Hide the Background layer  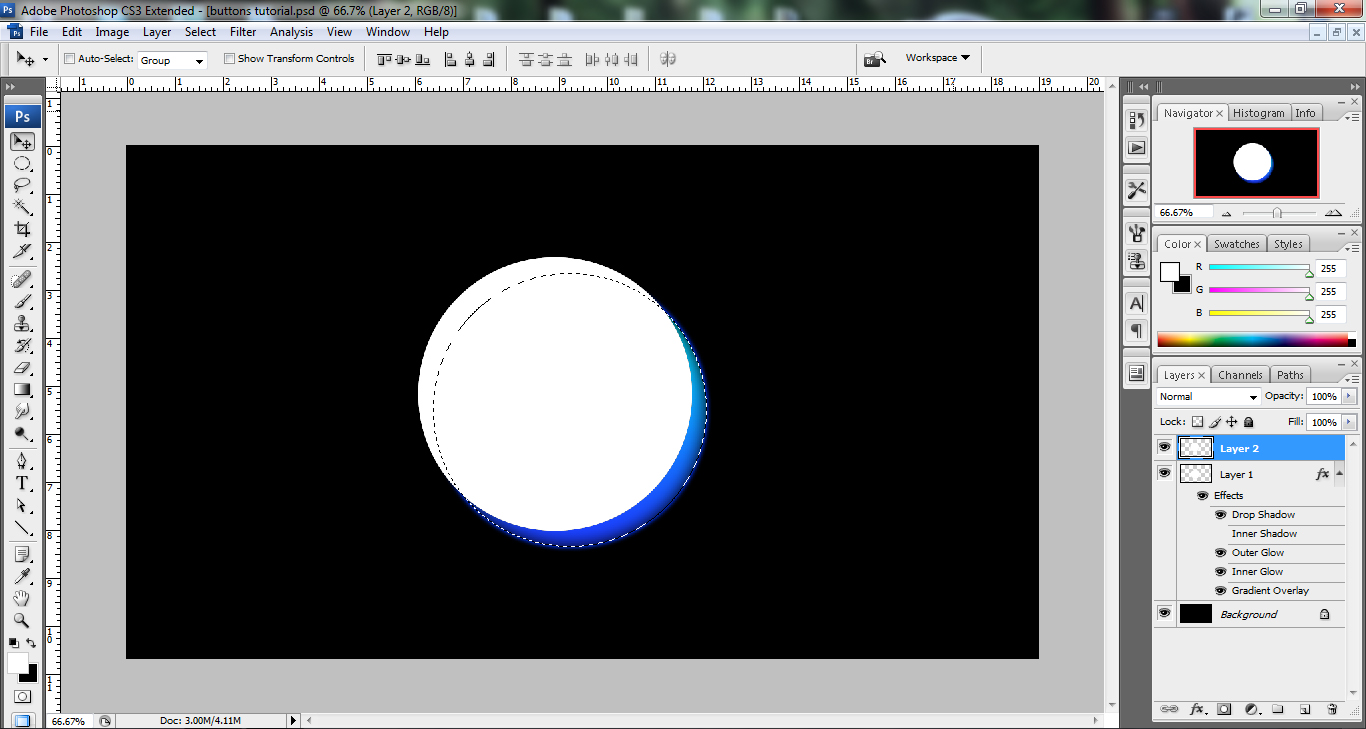1164,613
